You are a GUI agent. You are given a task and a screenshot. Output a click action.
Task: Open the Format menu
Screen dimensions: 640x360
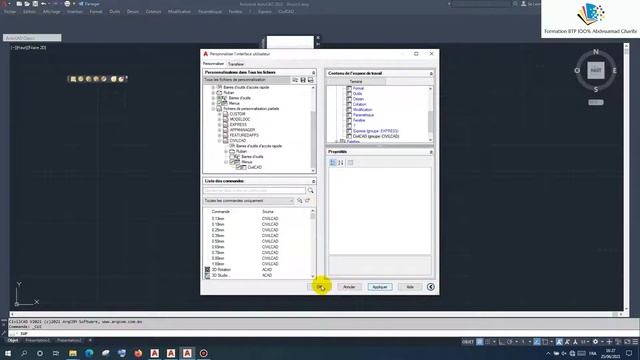96,12
